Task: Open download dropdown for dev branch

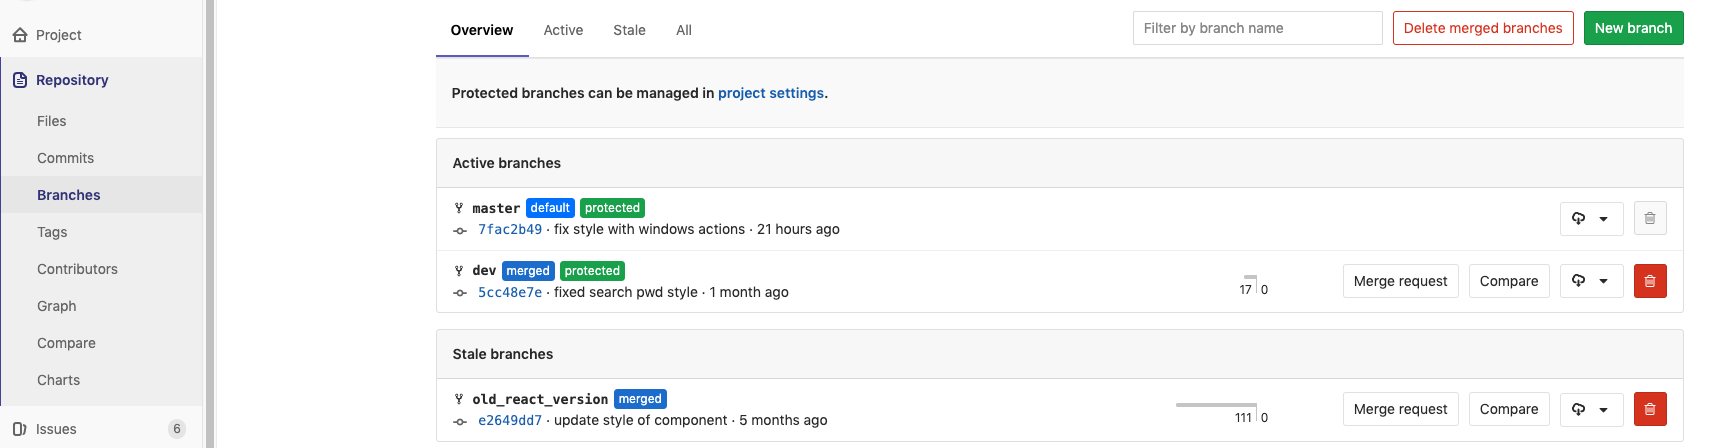Action: pos(1590,281)
